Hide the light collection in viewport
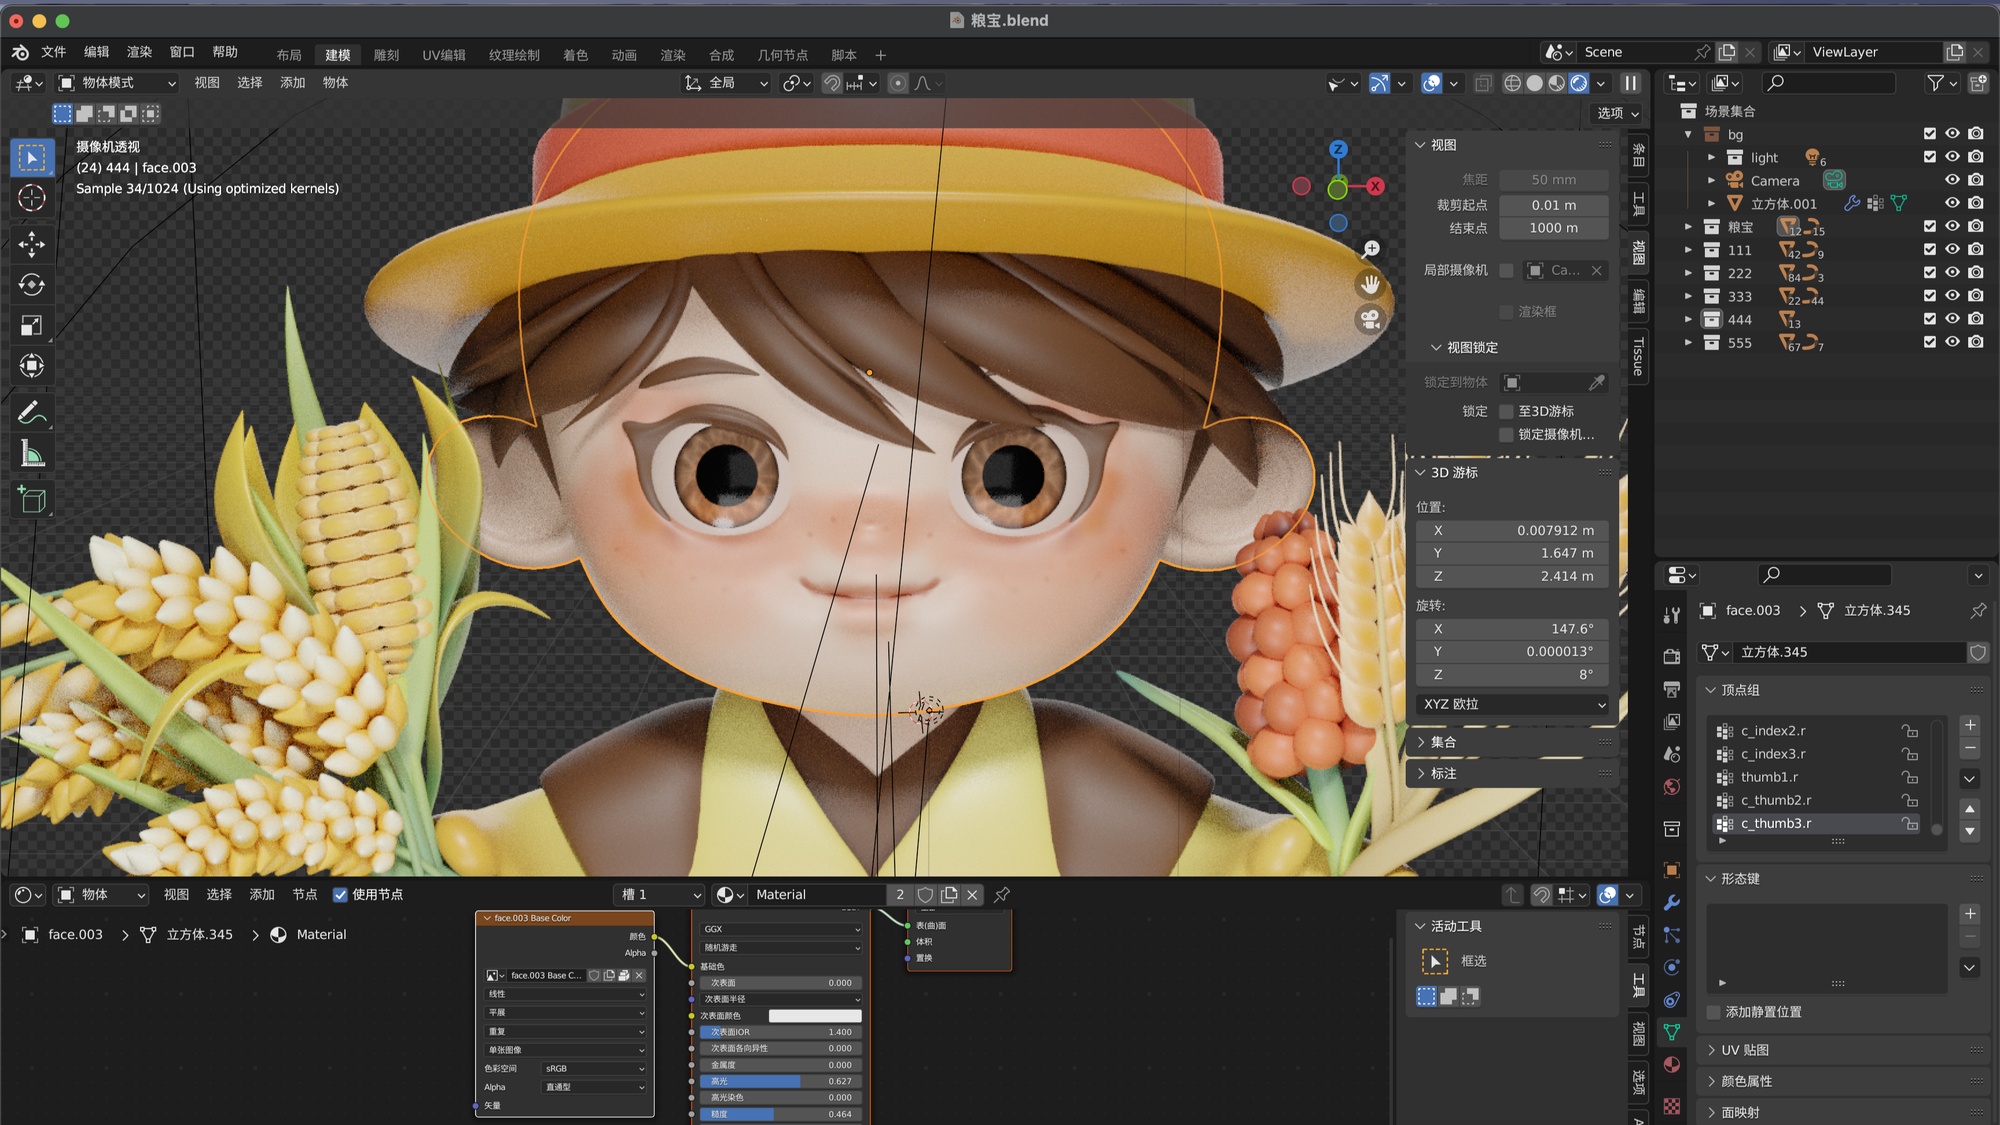Viewport: 2000px width, 1125px height. pos(1952,157)
